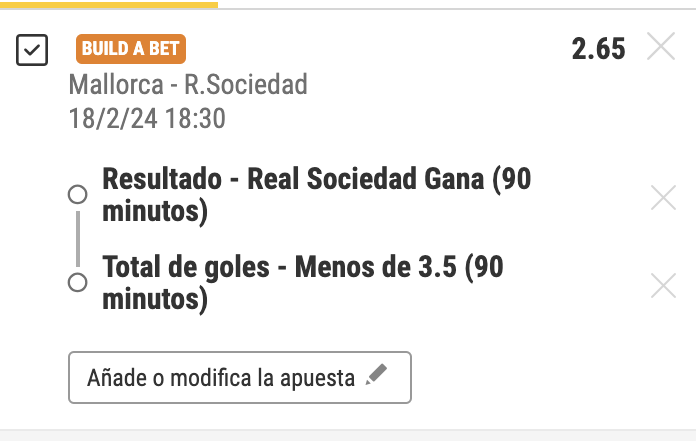Image resolution: width=696 pixels, height=441 pixels.
Task: Select the circle marker beside Total de goles
Action: 77,282
